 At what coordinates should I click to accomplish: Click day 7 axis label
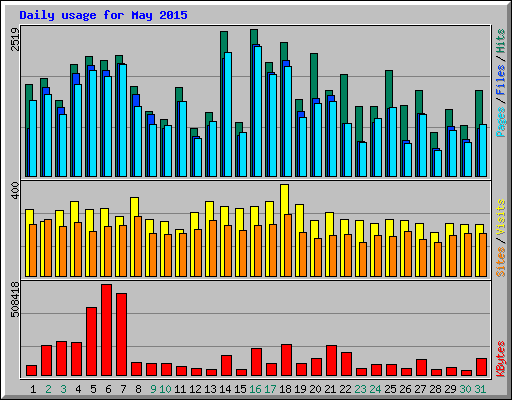123,389
